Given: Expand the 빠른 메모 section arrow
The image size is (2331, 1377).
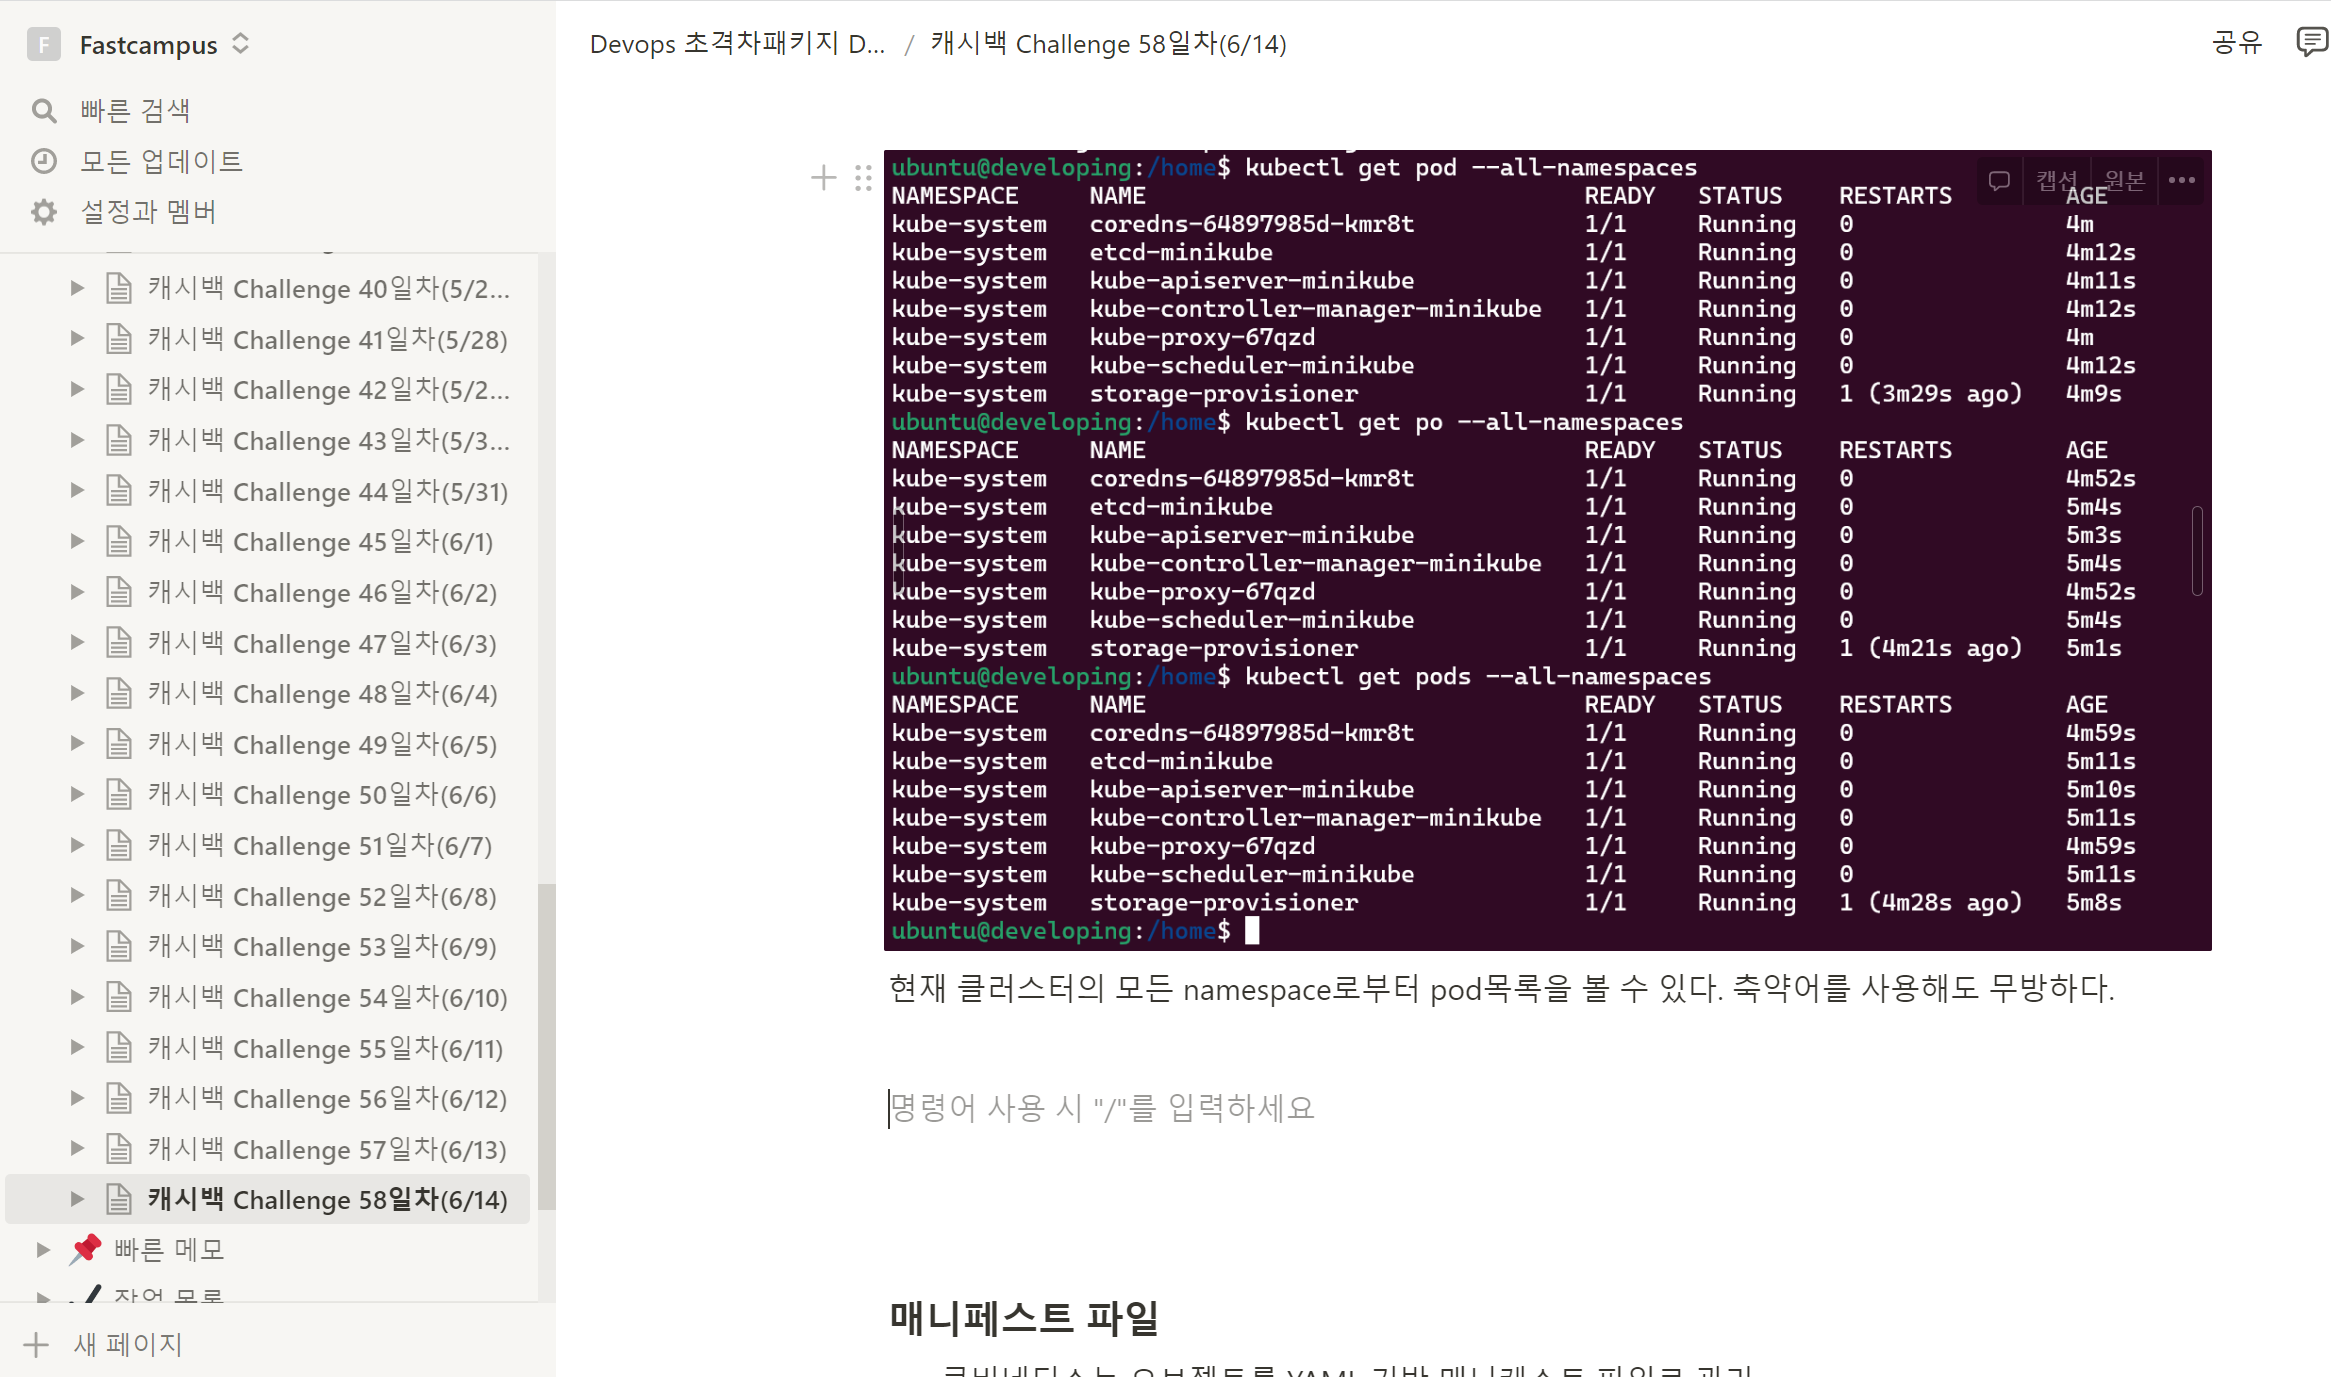Looking at the screenshot, I should click(x=43, y=1249).
